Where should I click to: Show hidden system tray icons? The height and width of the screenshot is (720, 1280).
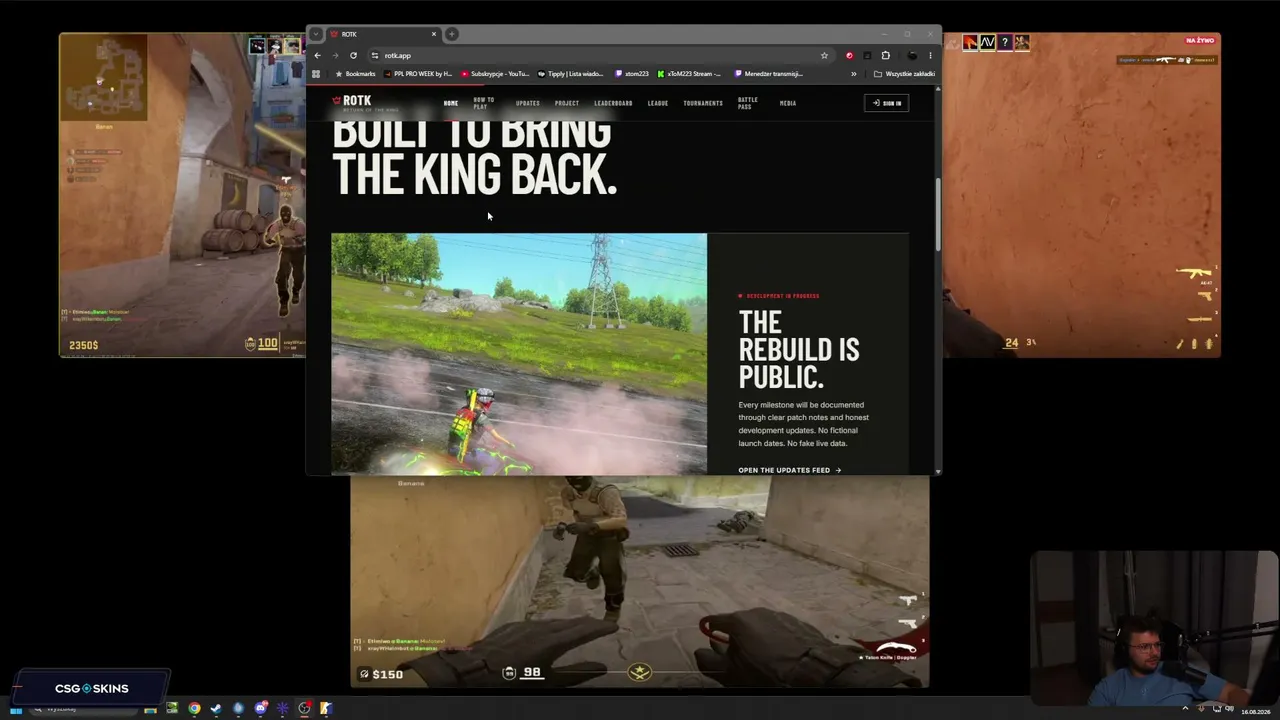click(1187, 709)
